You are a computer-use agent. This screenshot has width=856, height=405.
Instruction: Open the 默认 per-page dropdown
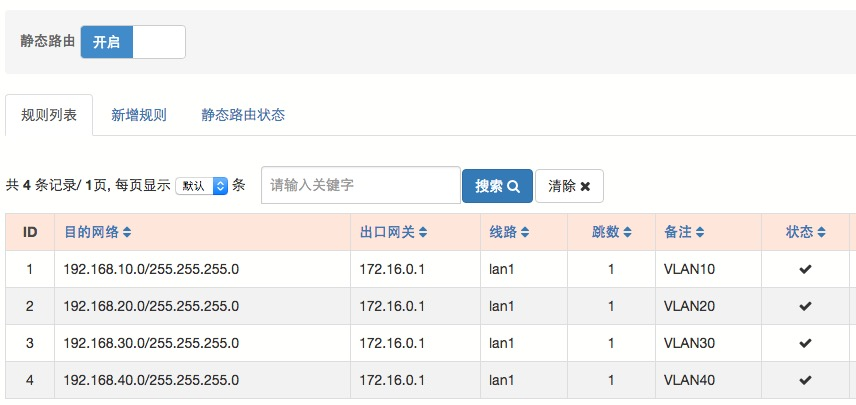(x=202, y=186)
